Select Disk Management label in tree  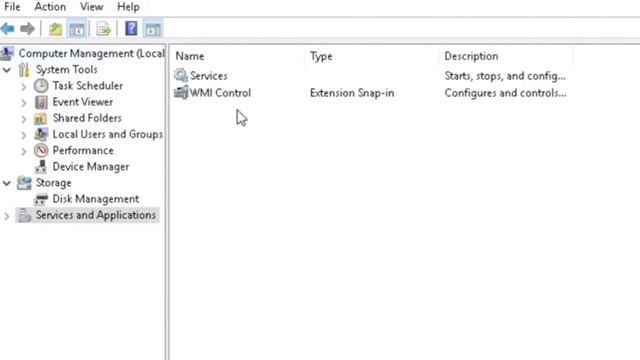click(96, 199)
